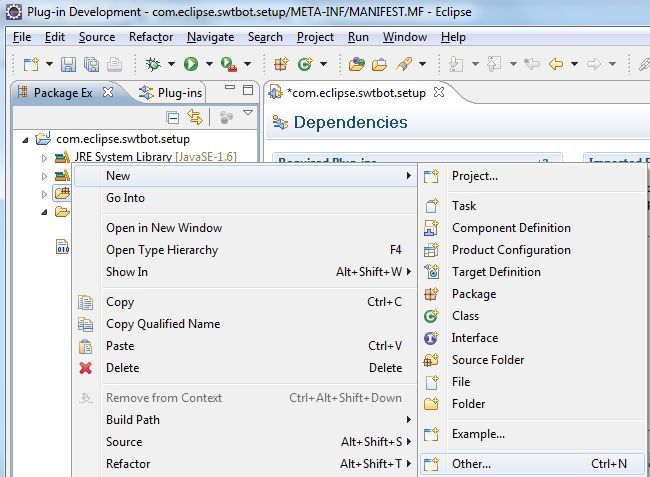The image size is (650, 477).
Task: Click the Previous Annotation toolbar icon
Action: (494, 64)
